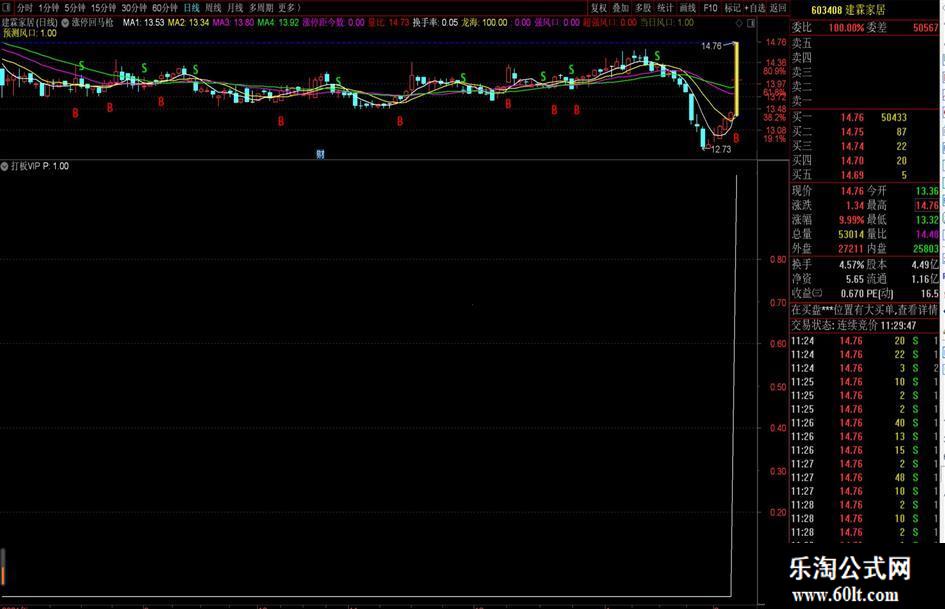Click the 涨幅 9.99% value
The image size is (945, 609).
pos(851,220)
